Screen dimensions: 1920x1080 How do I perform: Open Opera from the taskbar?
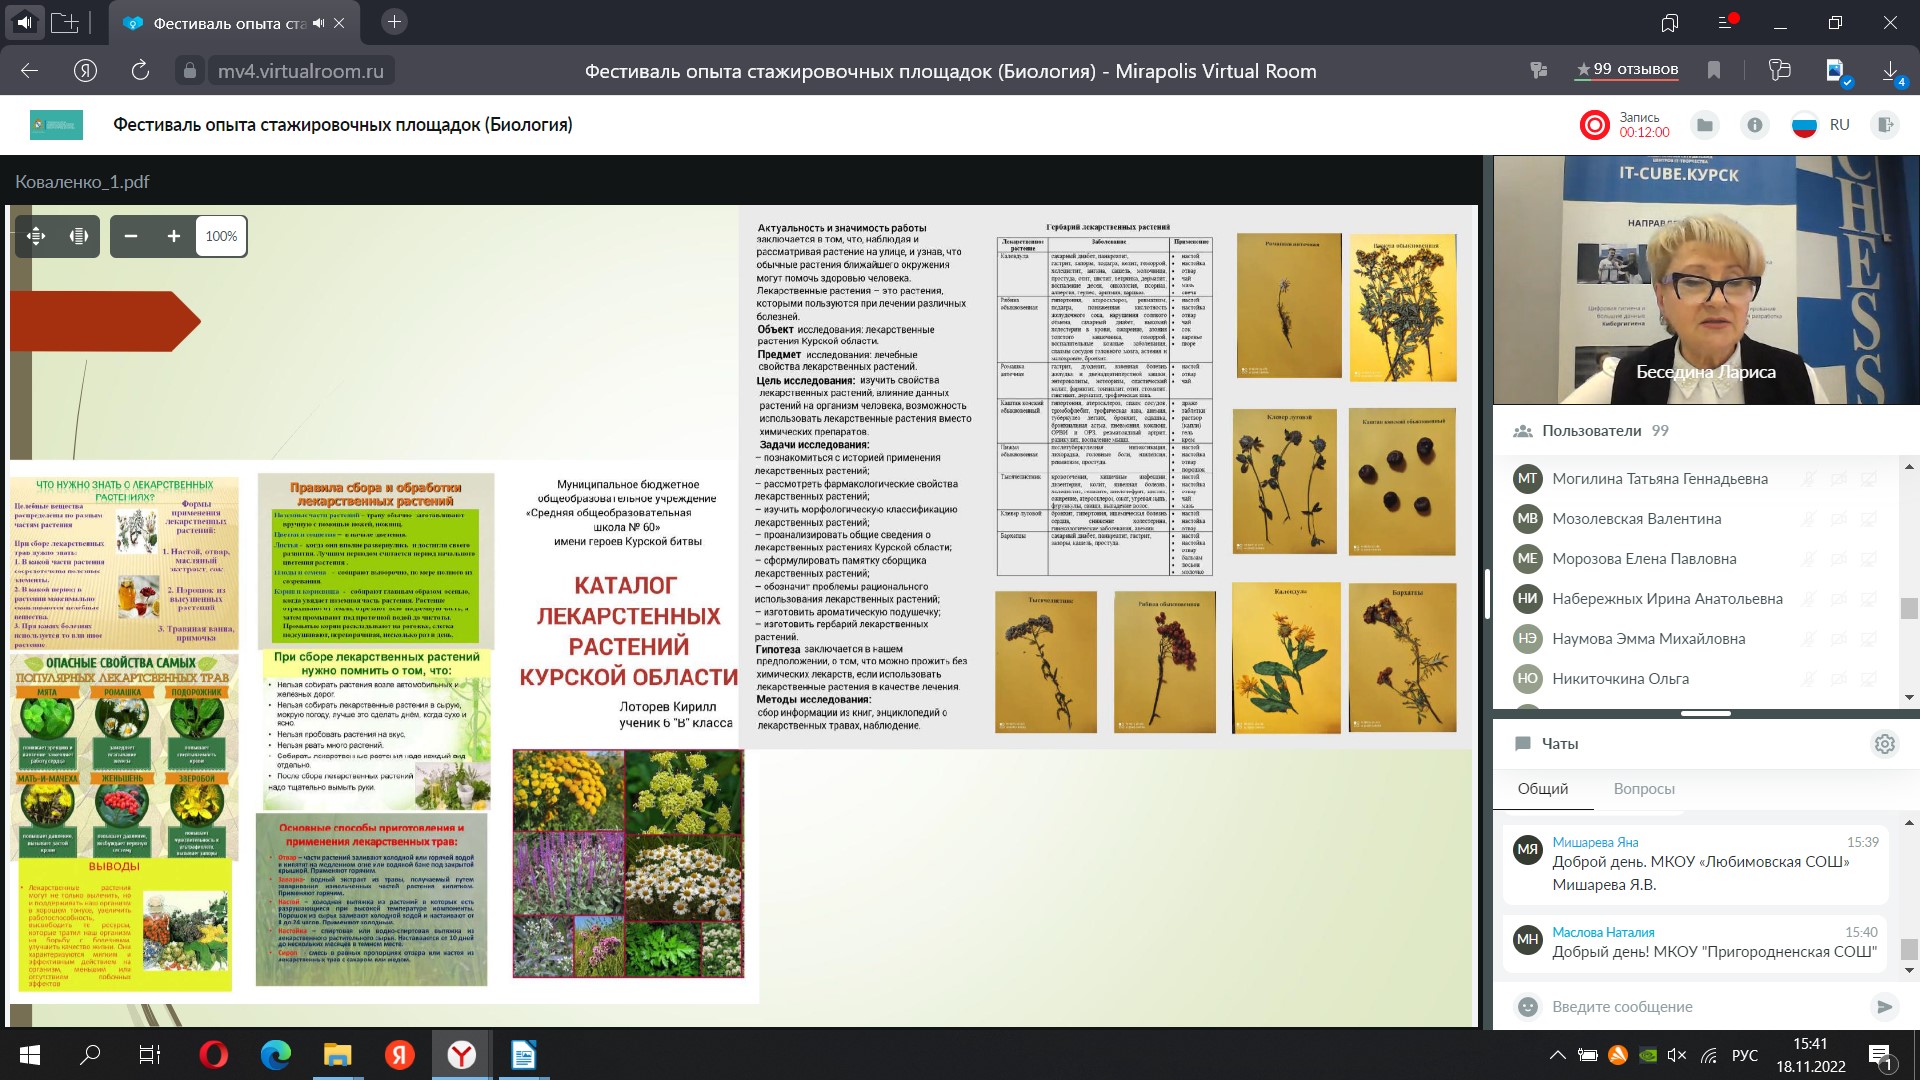point(213,1054)
